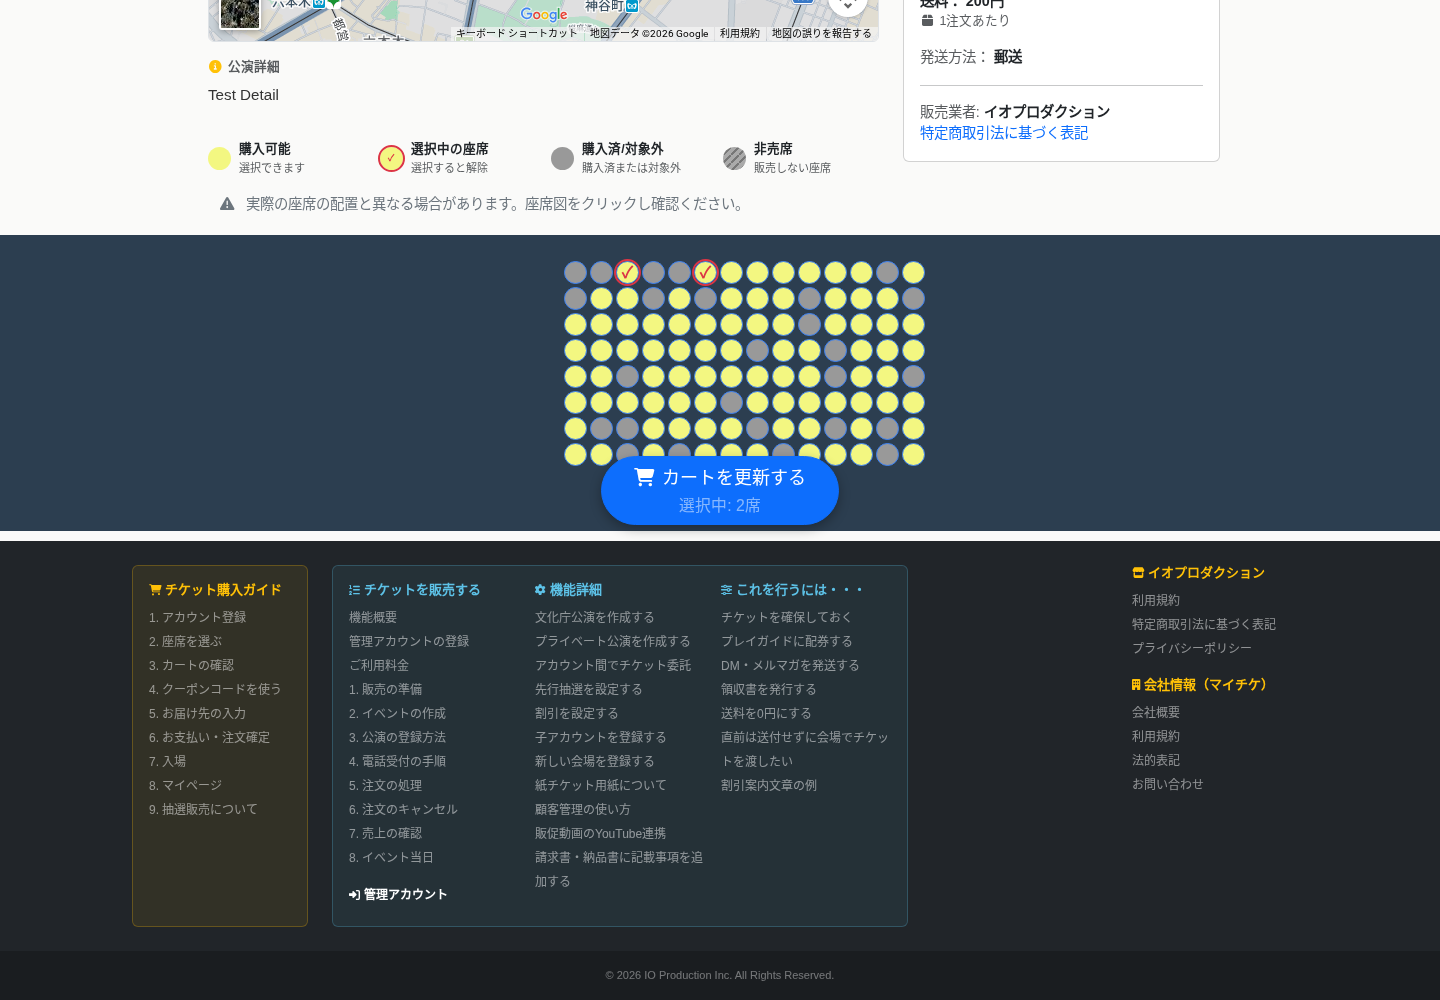Click the grey seat at the top-left corner
Viewport: 1440px width, 1000px height.
[575, 272]
